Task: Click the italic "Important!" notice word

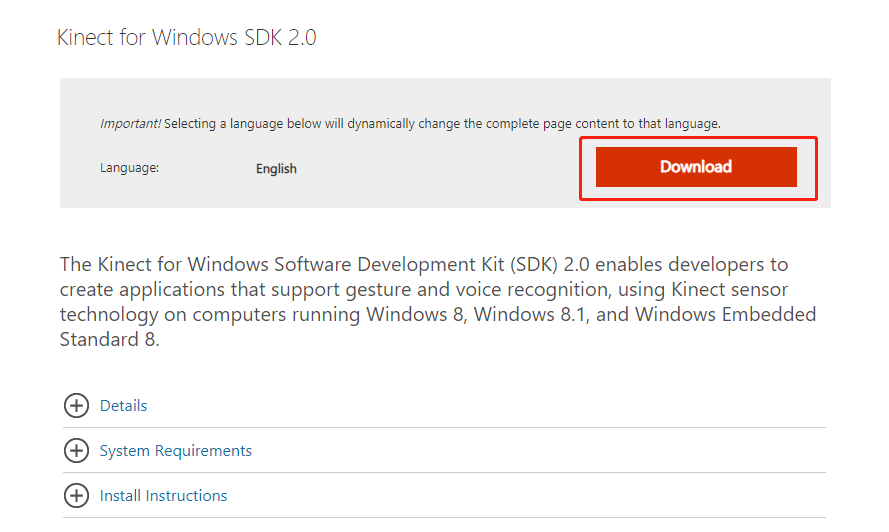Action: 130,124
